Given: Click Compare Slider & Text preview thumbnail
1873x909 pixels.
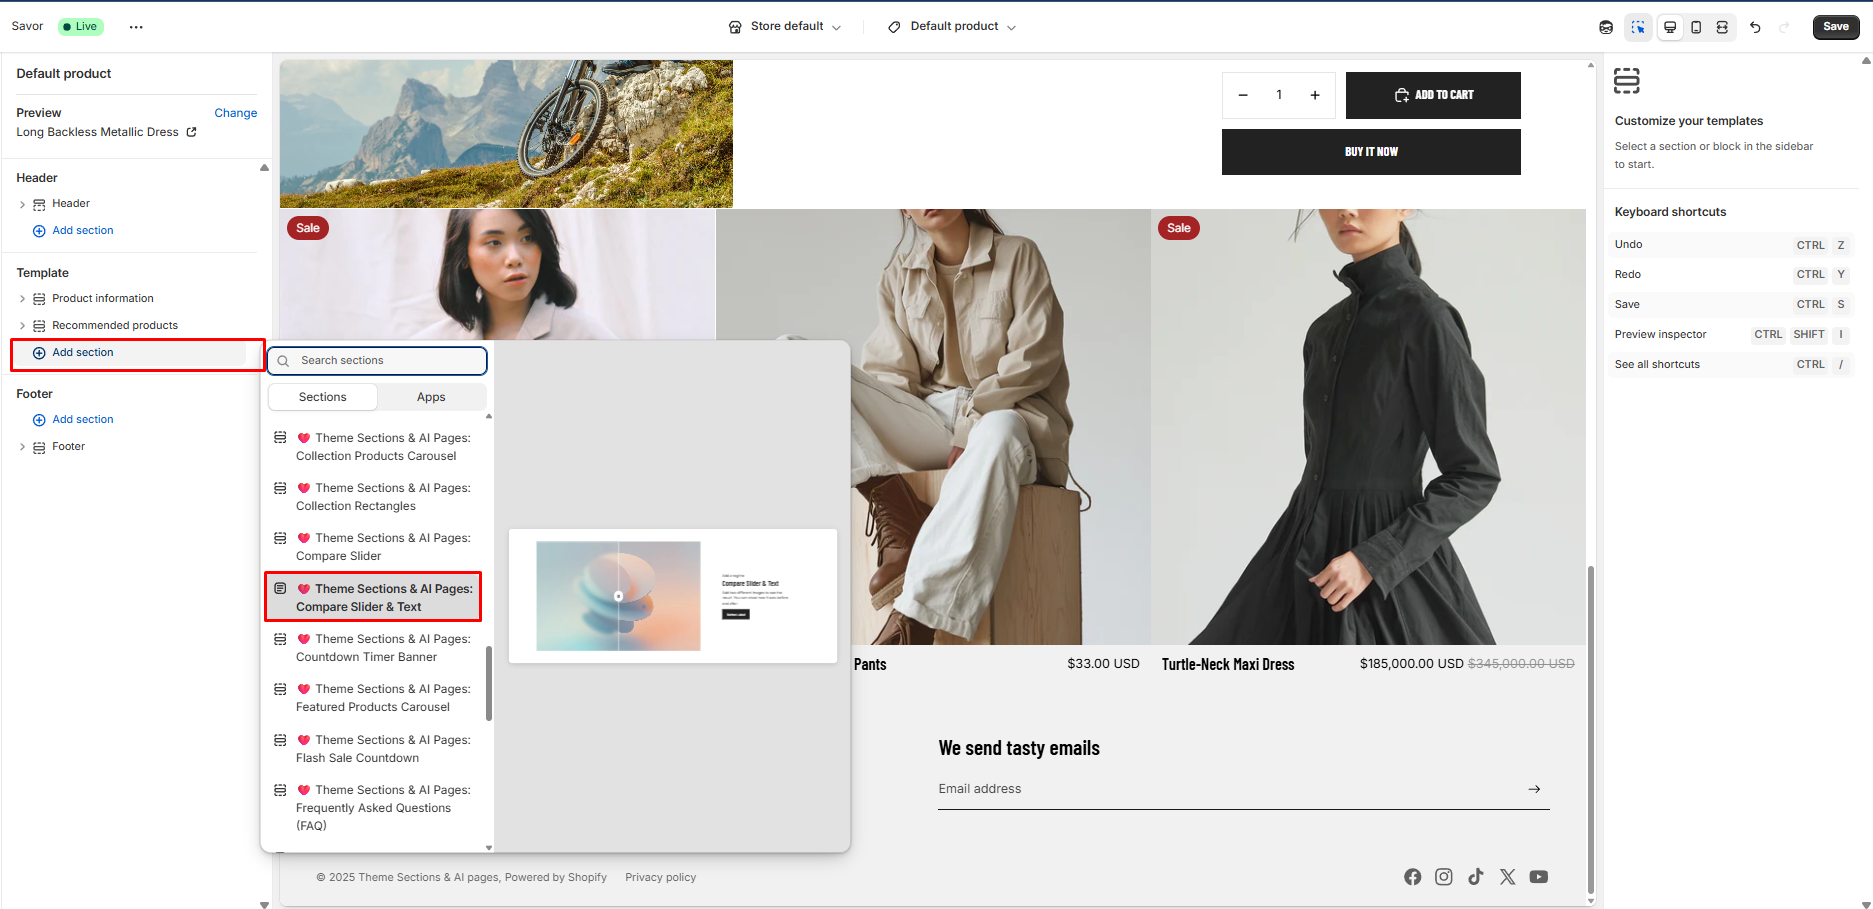Looking at the screenshot, I should (673, 596).
